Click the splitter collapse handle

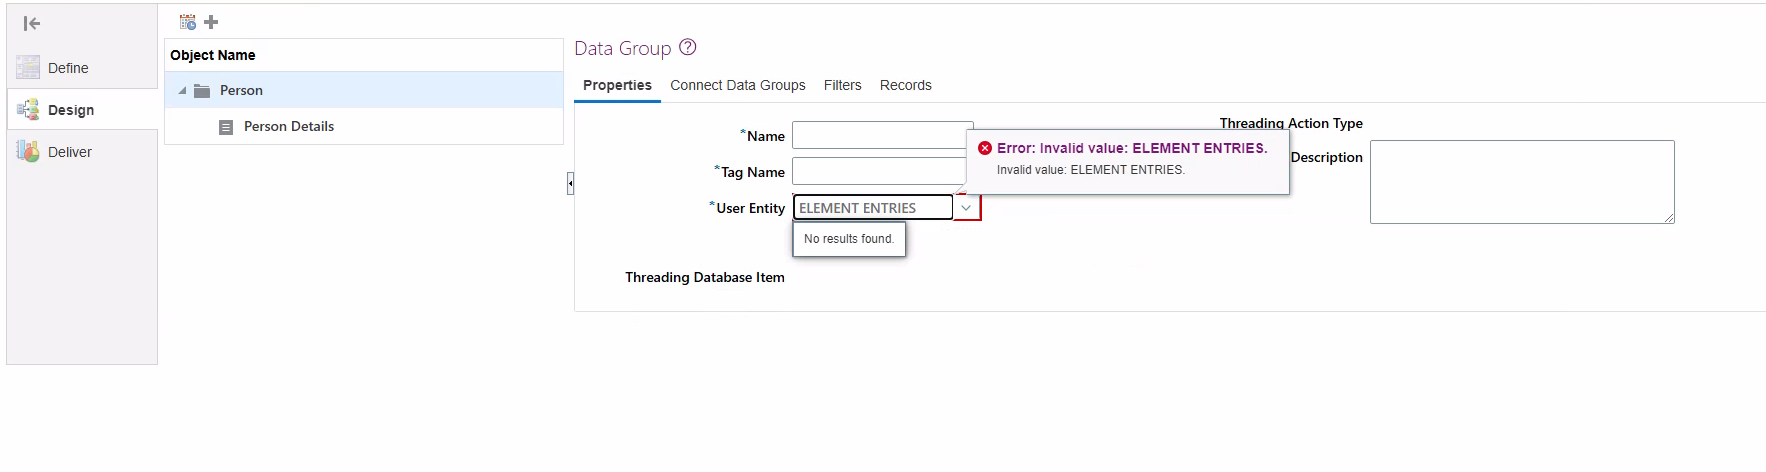click(x=570, y=183)
